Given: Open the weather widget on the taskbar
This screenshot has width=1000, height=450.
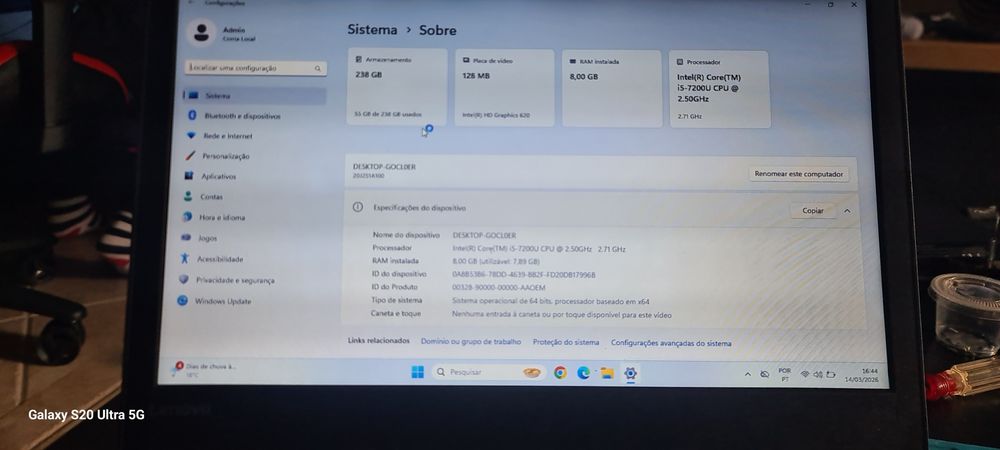Looking at the screenshot, I should tap(205, 370).
